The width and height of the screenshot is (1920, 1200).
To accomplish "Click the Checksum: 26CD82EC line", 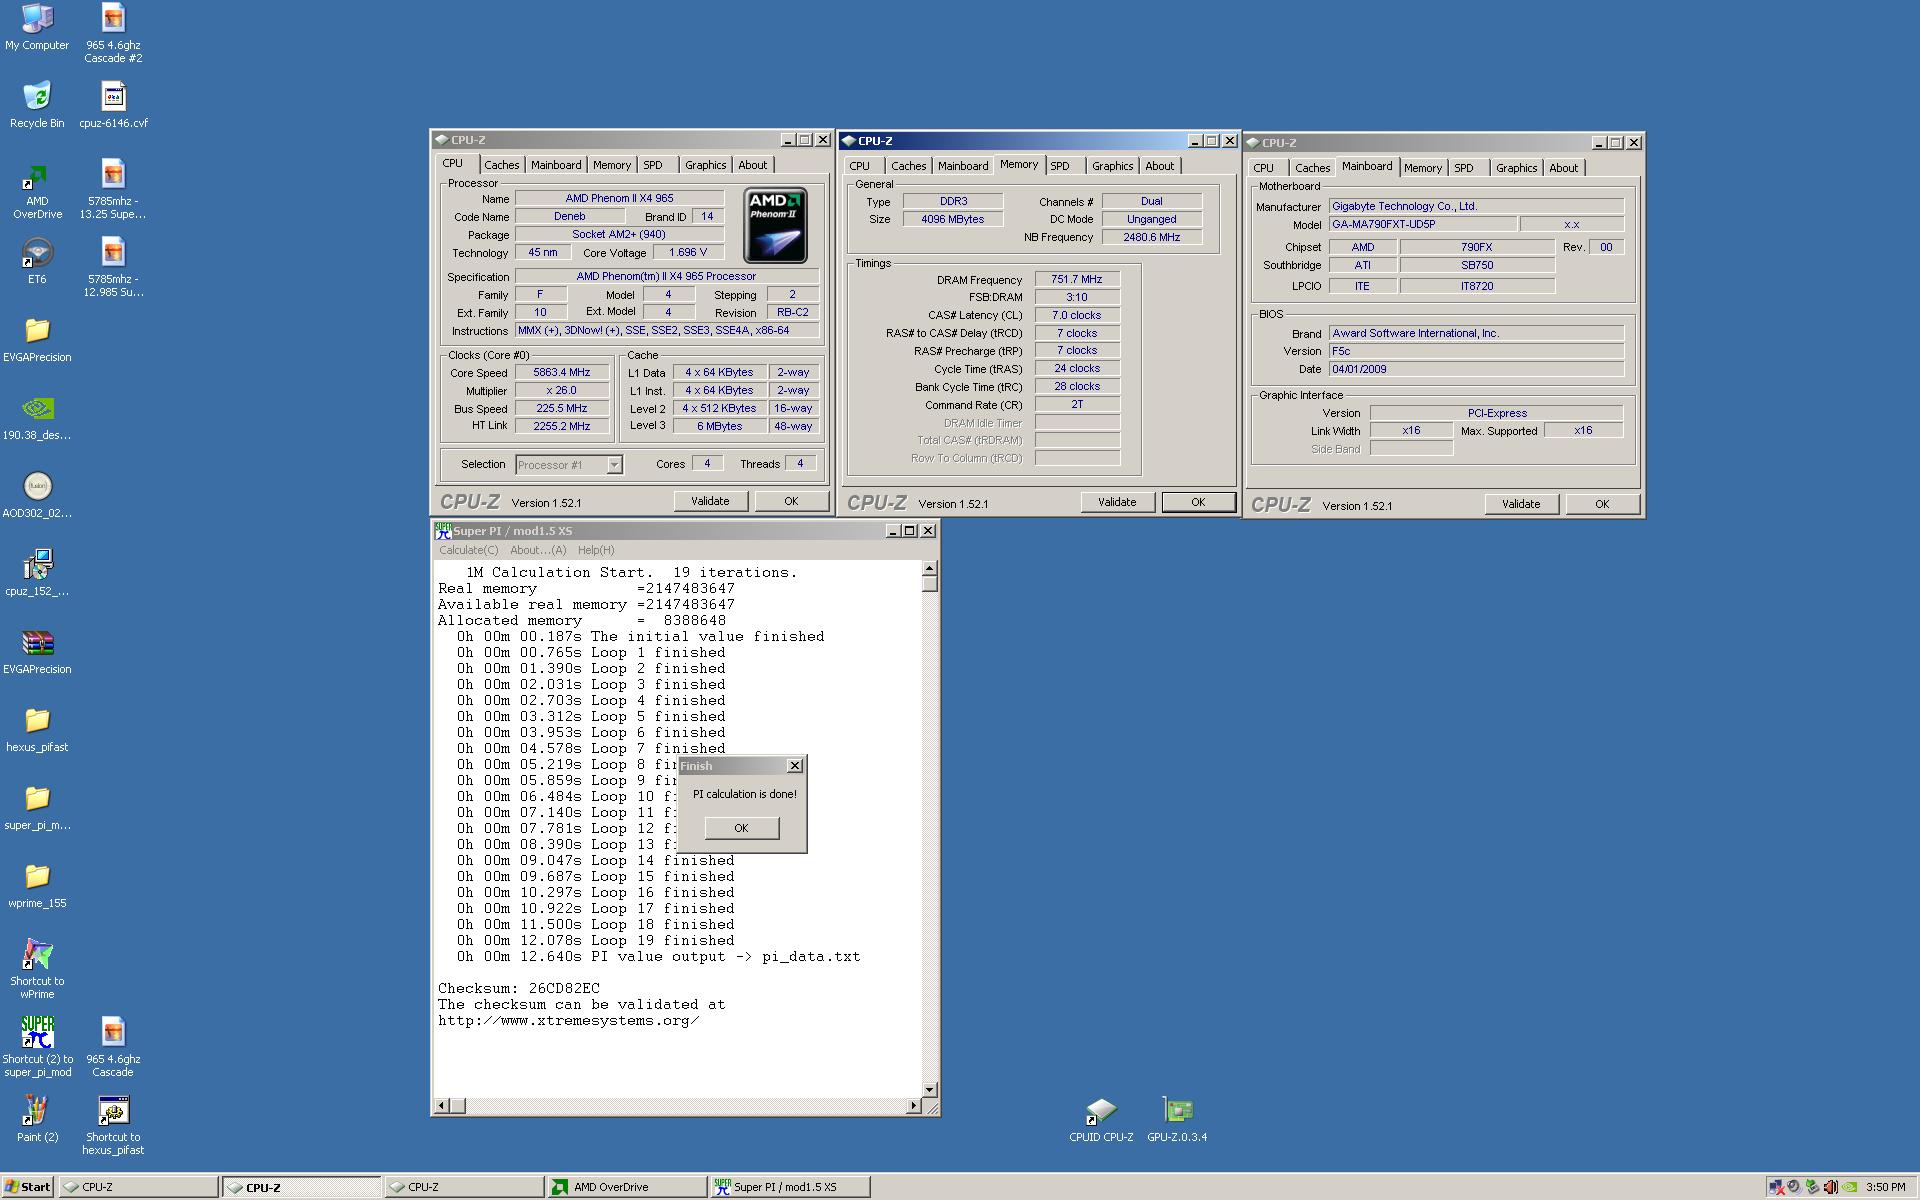I will pyautogui.click(x=519, y=988).
